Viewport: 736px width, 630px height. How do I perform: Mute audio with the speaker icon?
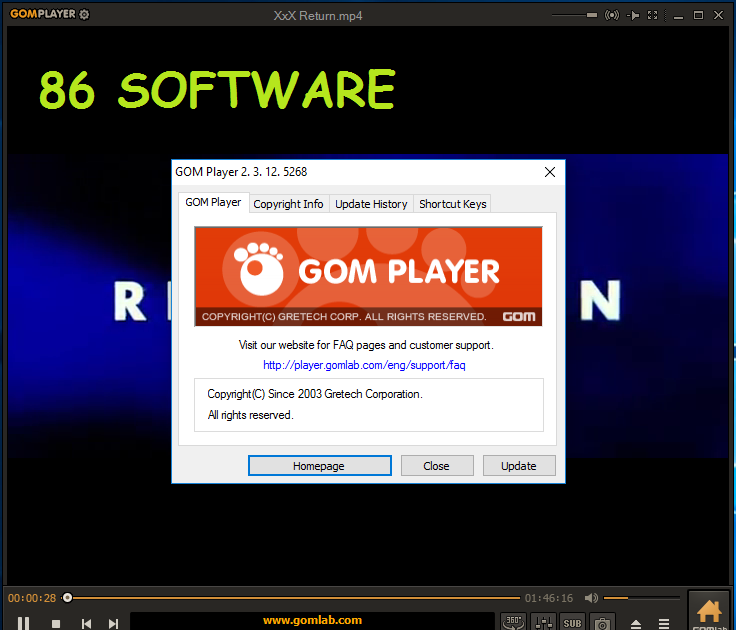tap(591, 598)
